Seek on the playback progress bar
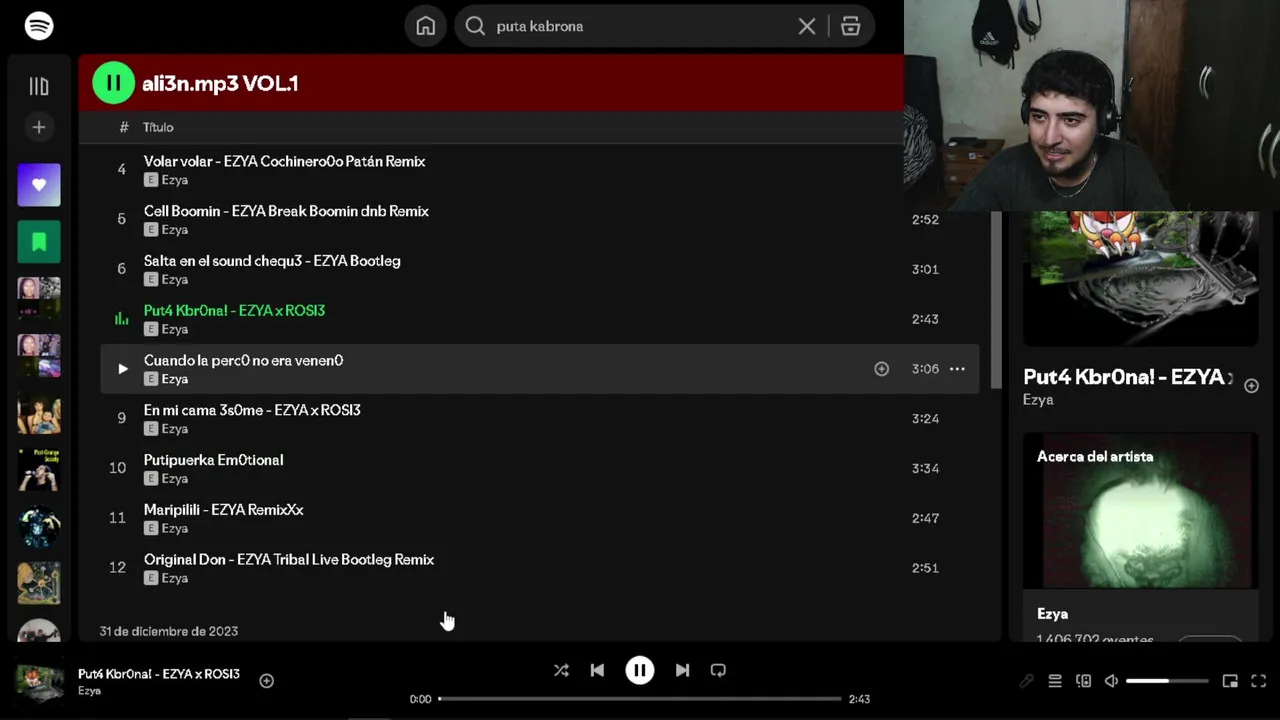The height and width of the screenshot is (720, 1280). click(x=640, y=699)
